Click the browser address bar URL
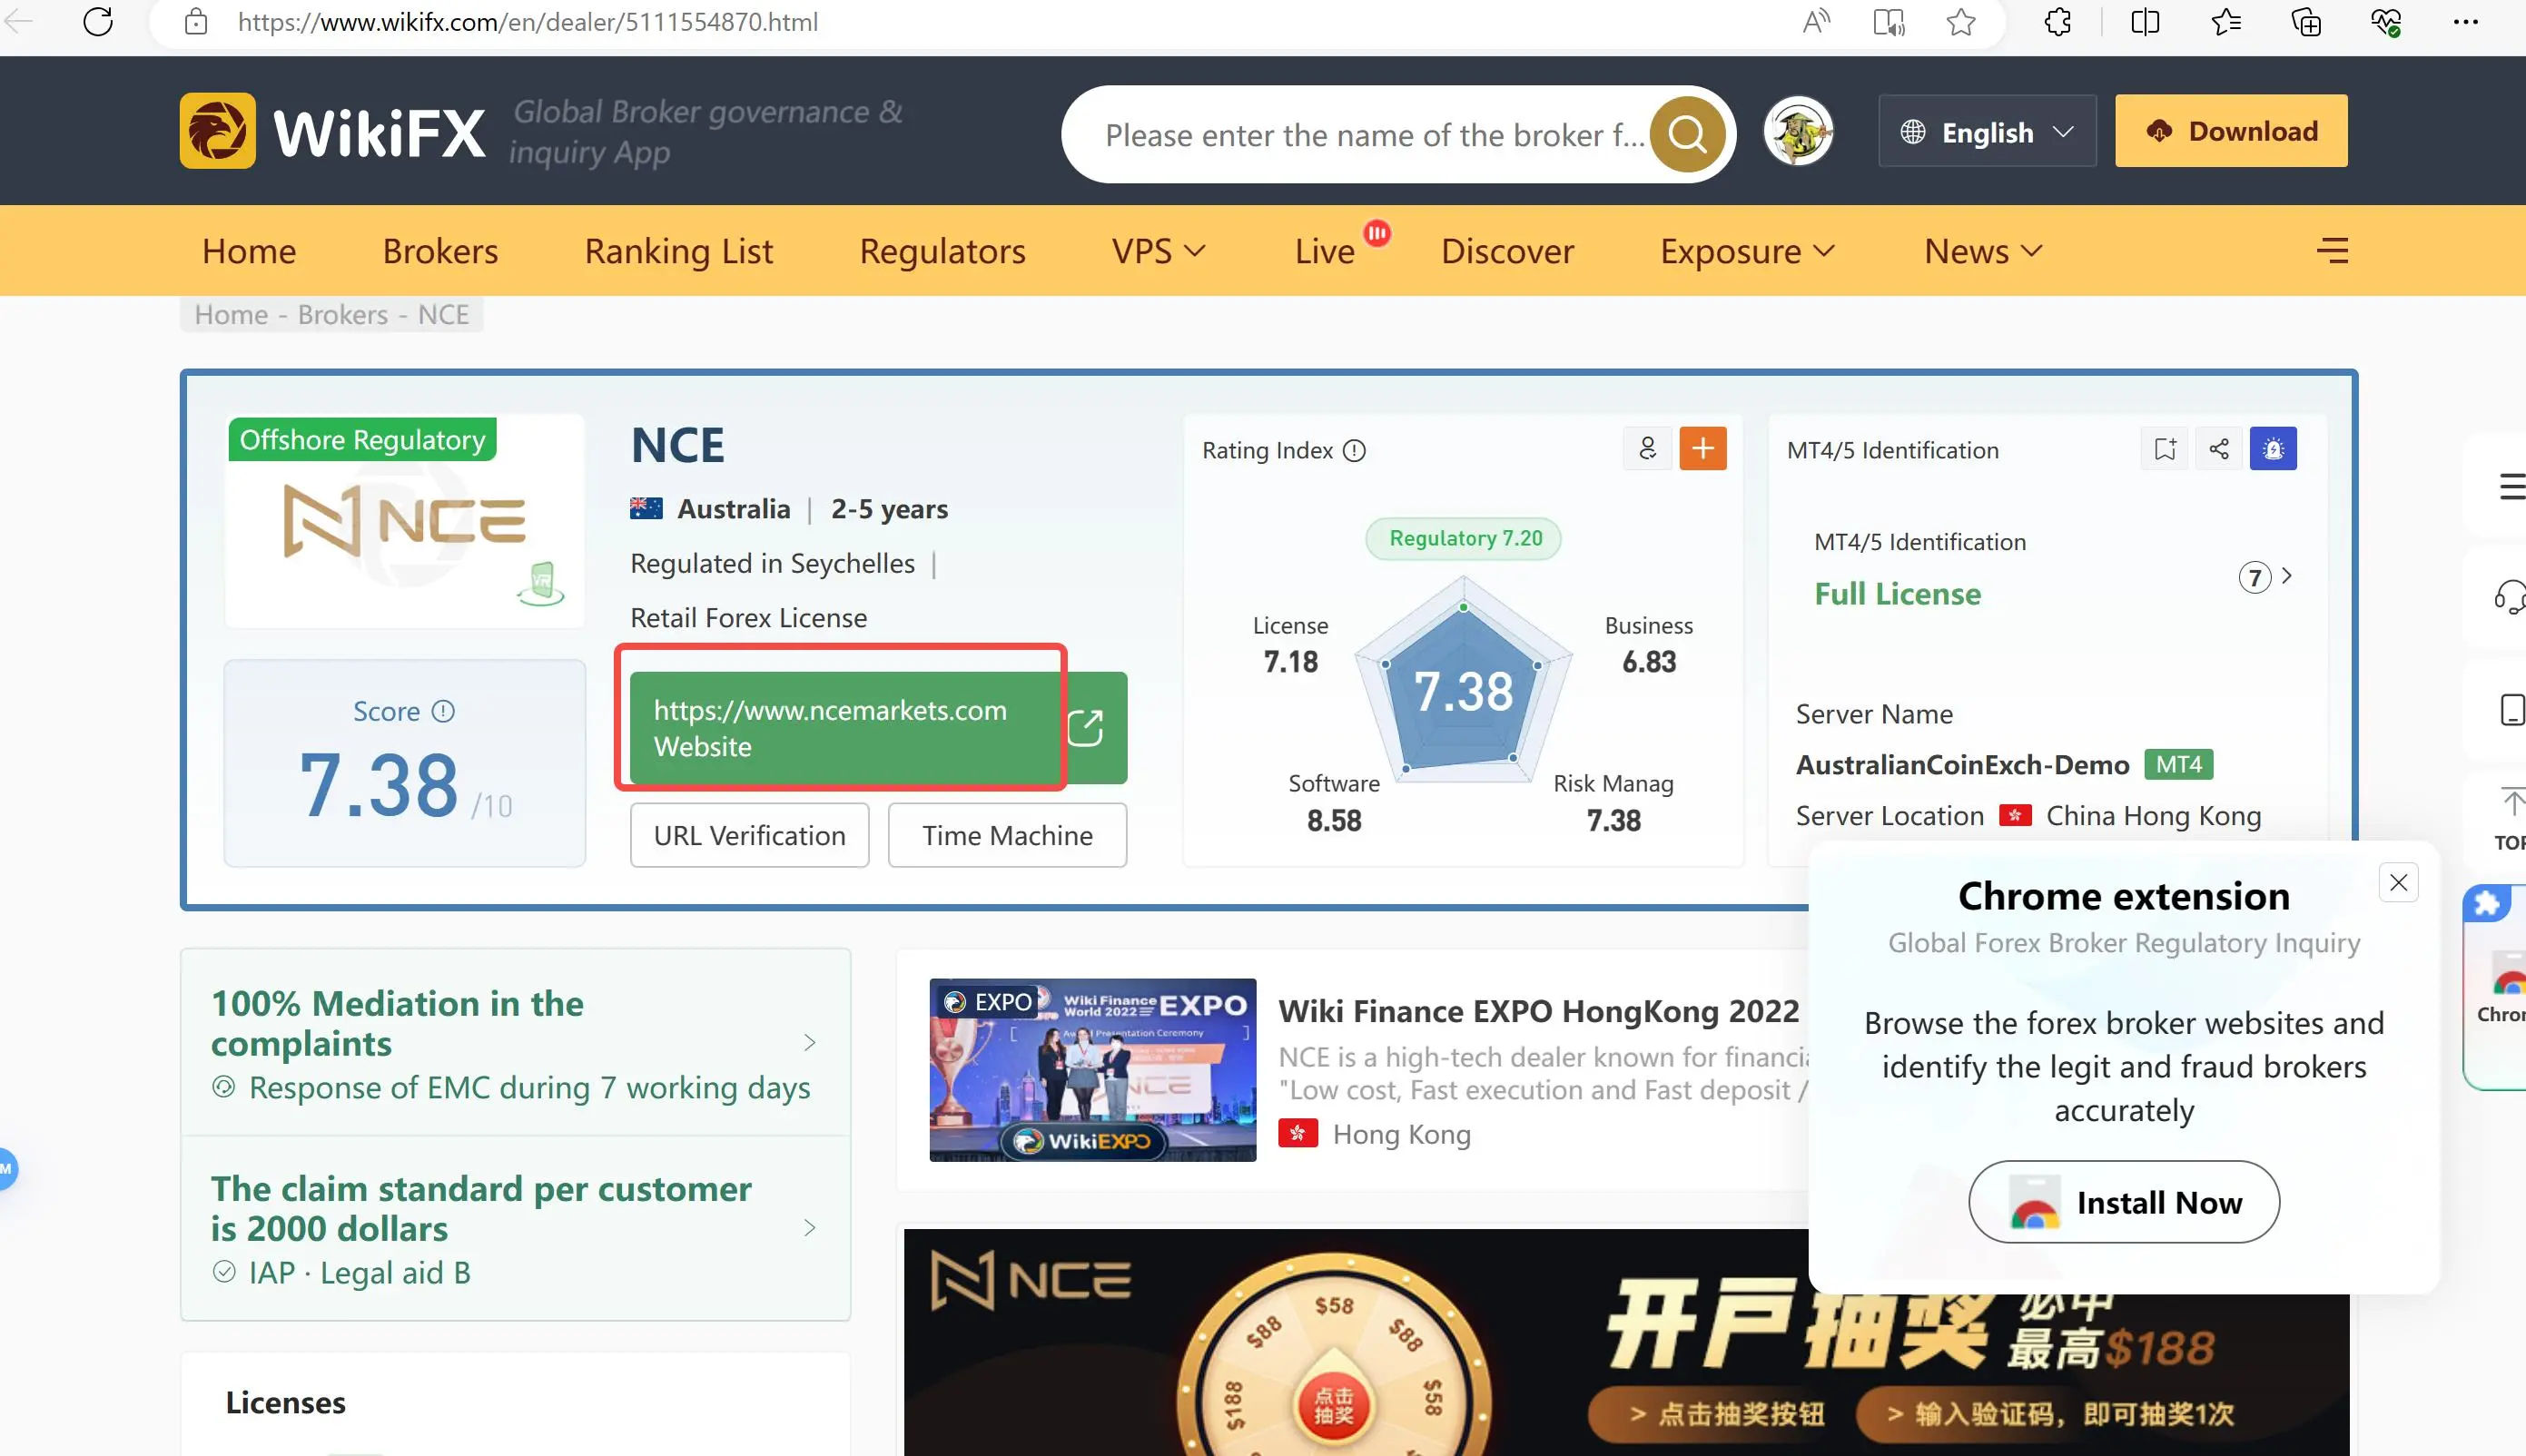 point(528,22)
